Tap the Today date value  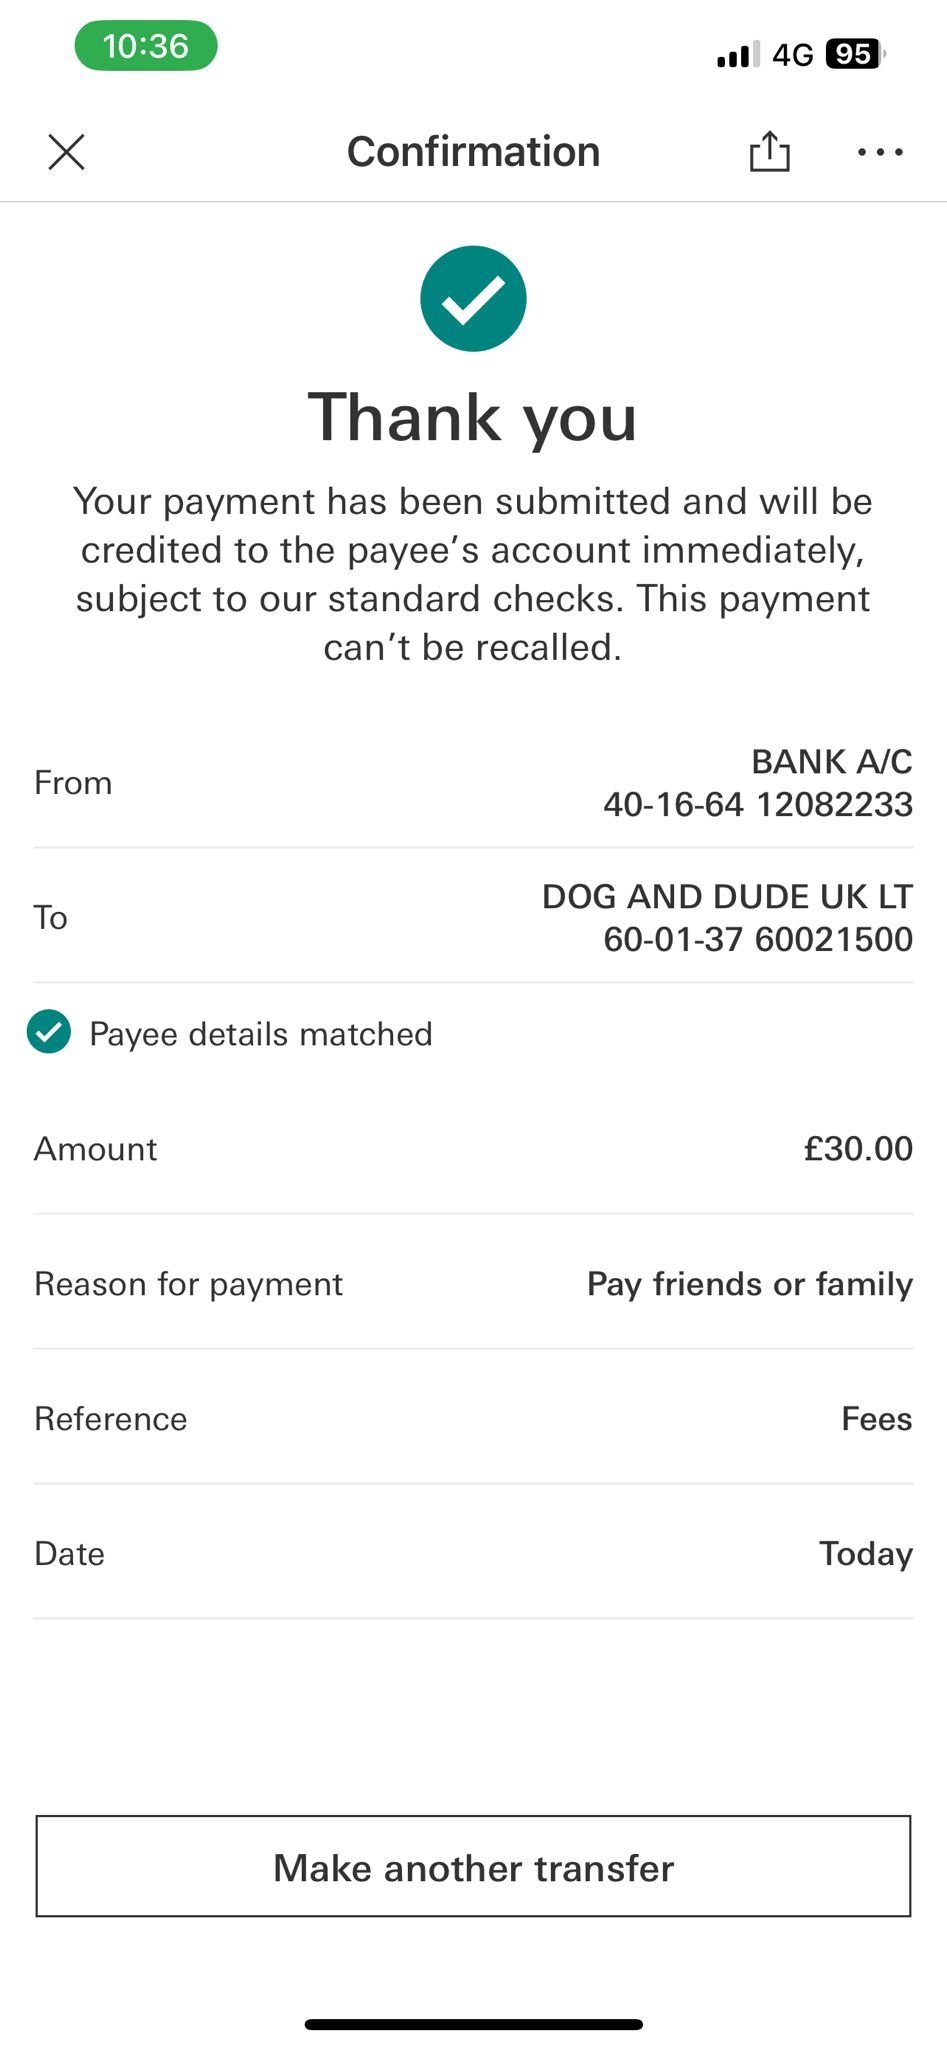[x=865, y=1553]
